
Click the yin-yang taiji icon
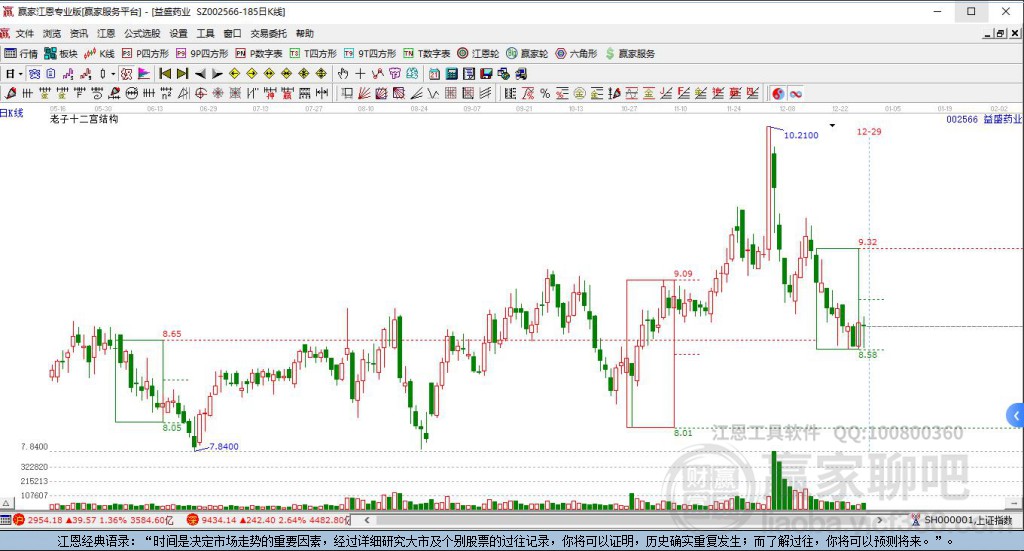778,93
